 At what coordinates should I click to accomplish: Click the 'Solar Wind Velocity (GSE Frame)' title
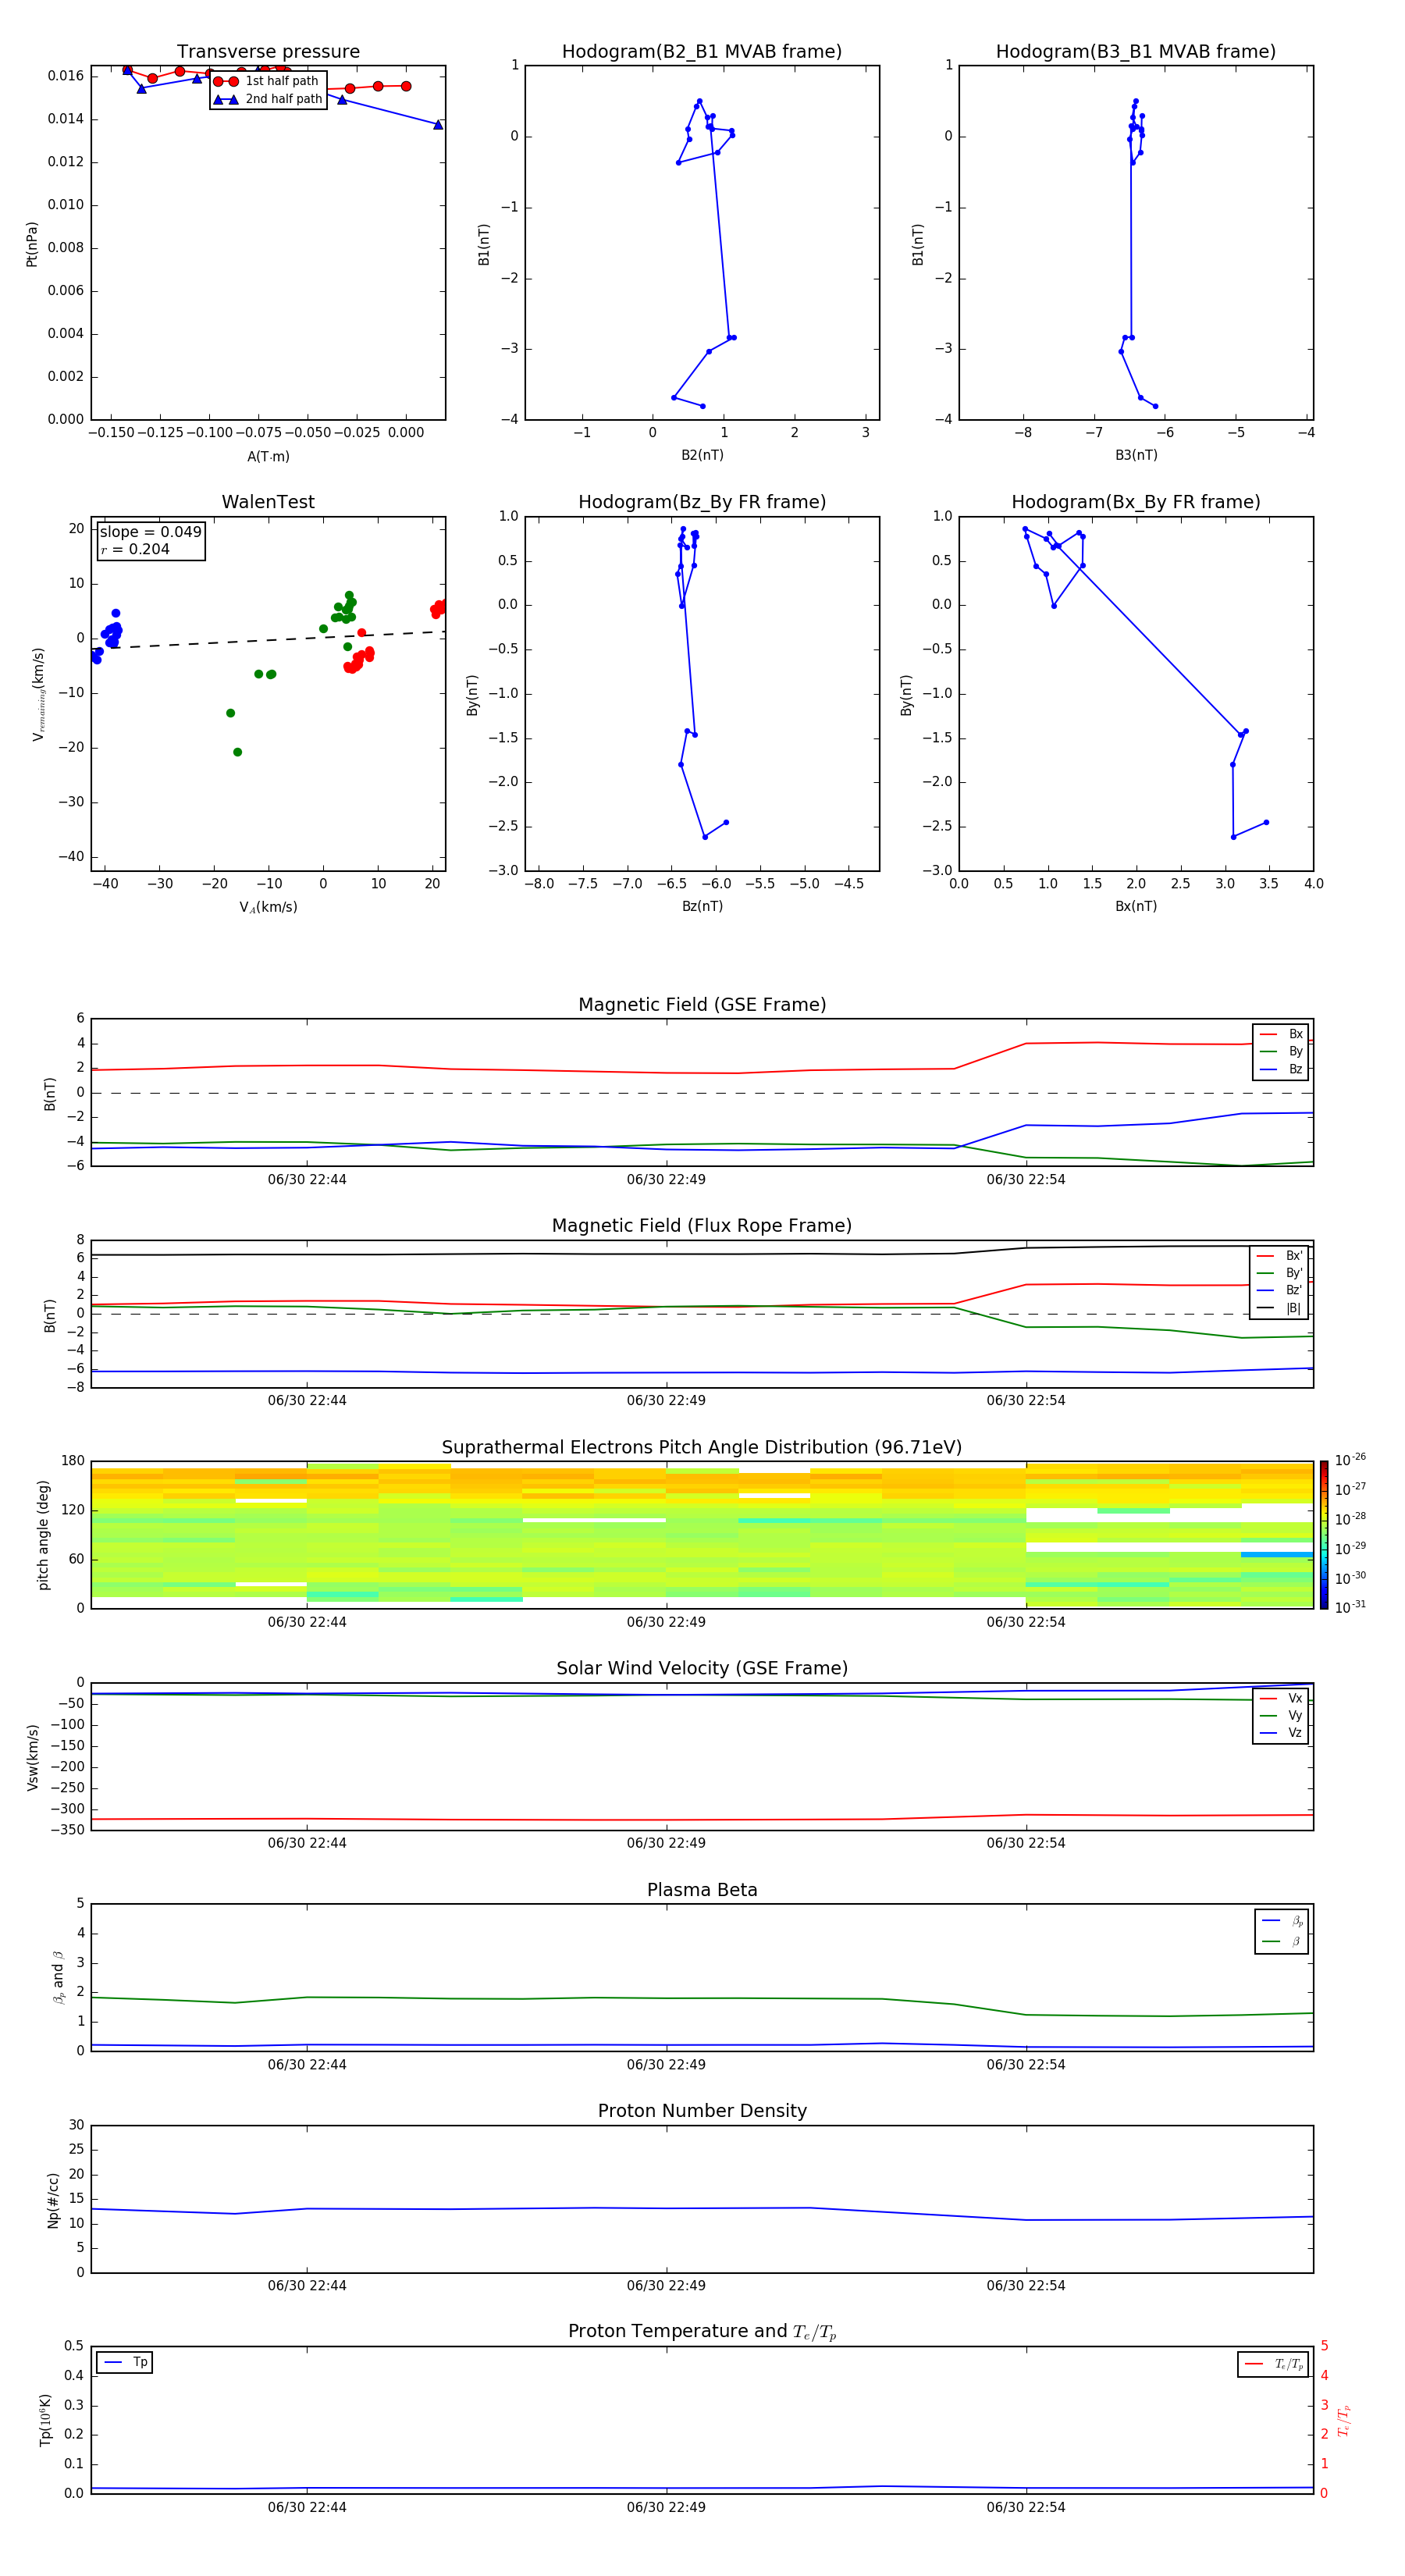point(702,1669)
